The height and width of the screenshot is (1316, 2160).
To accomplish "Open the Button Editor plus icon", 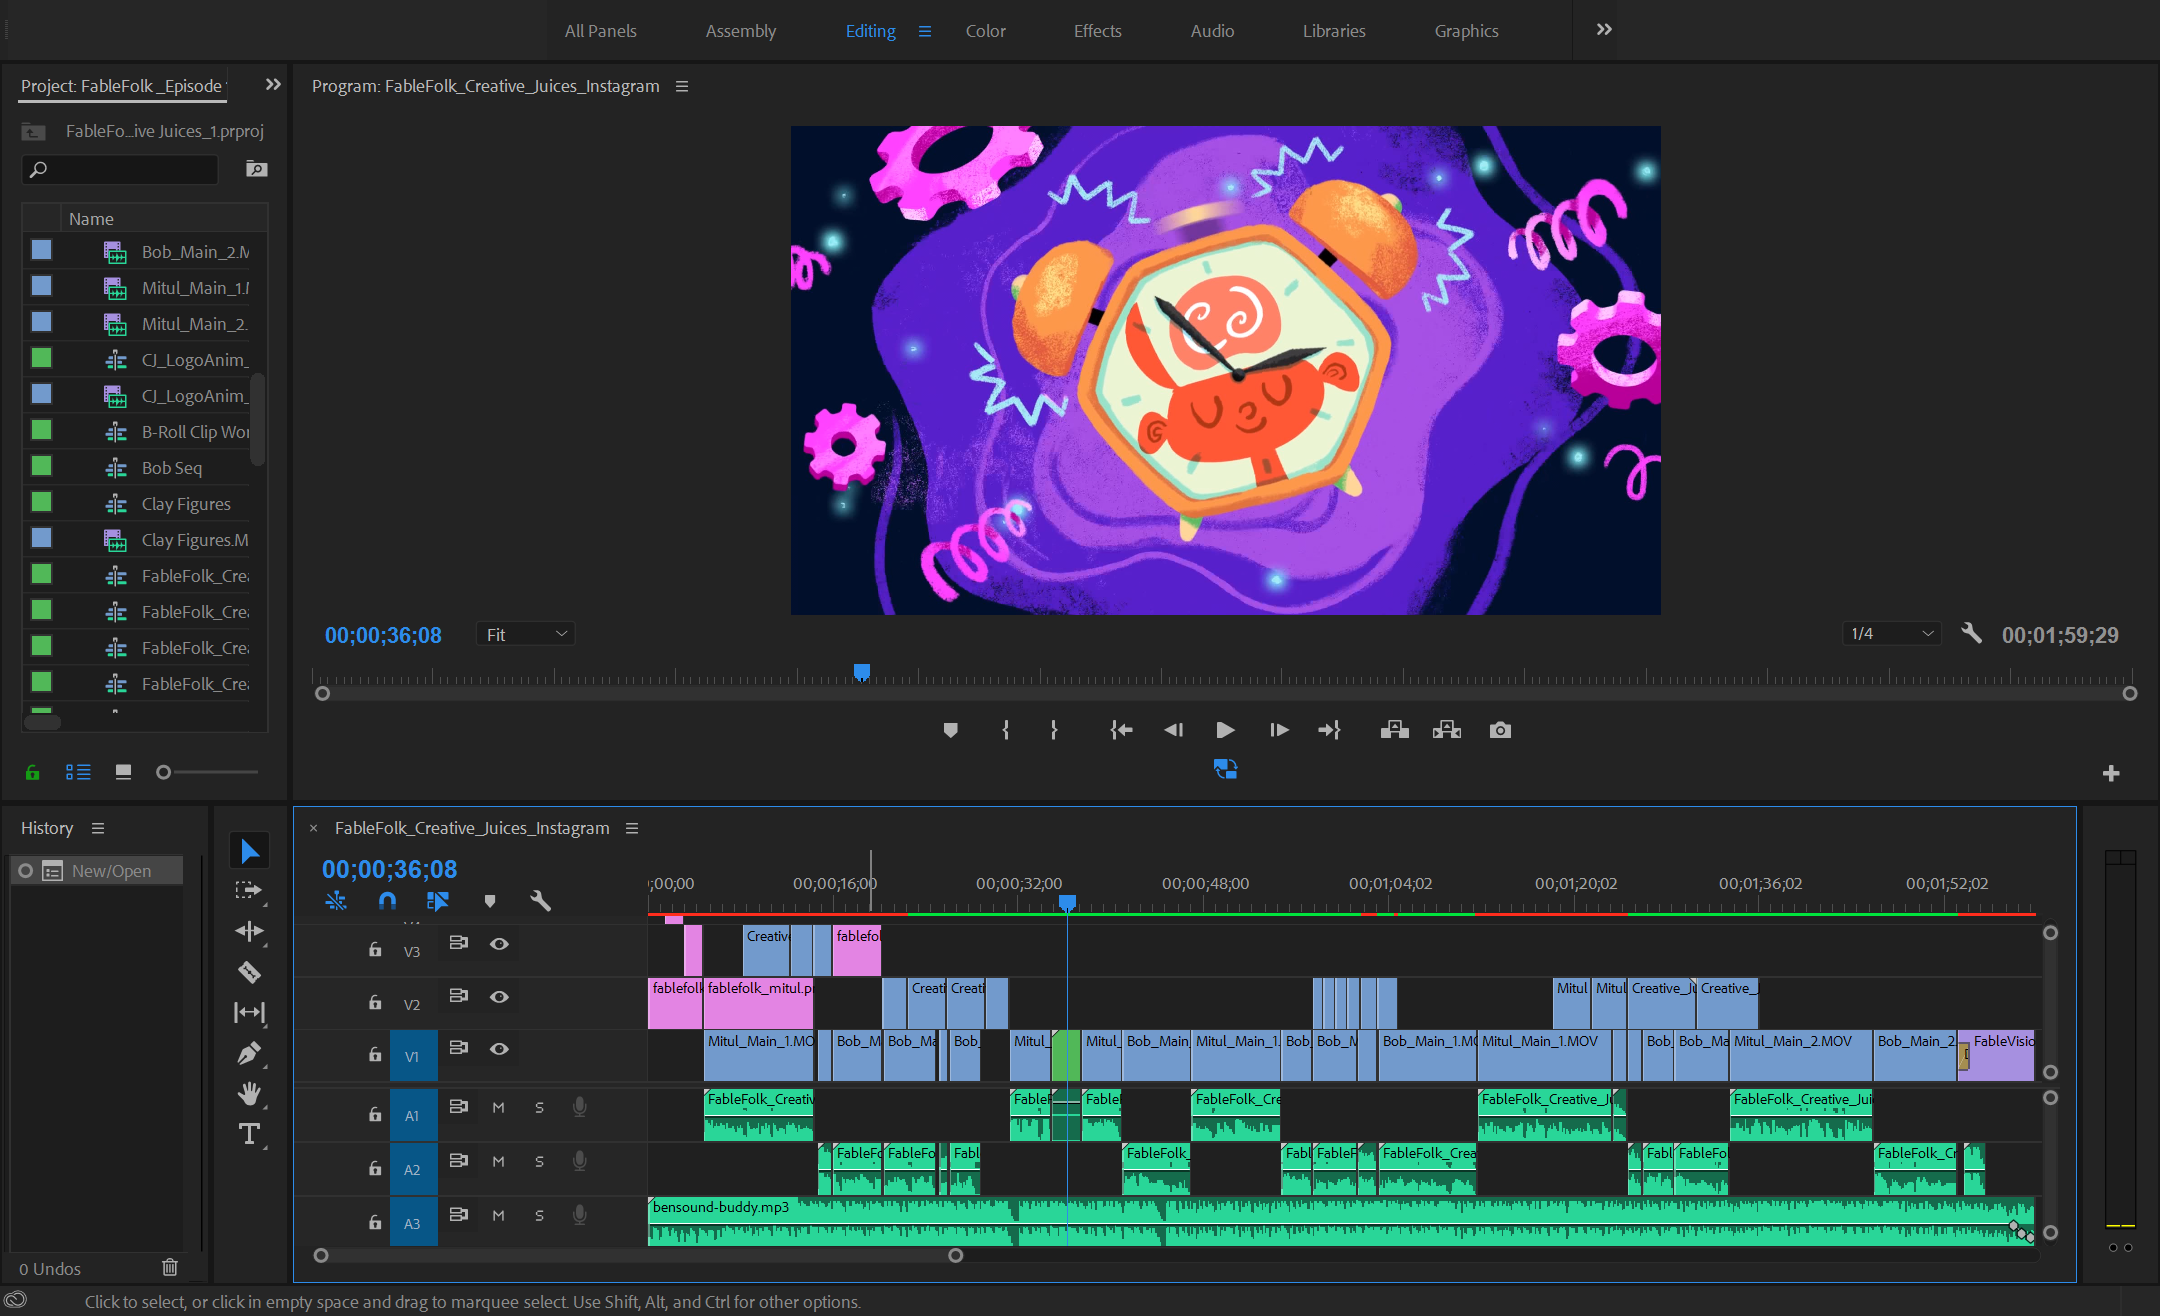I will pyautogui.click(x=2111, y=773).
